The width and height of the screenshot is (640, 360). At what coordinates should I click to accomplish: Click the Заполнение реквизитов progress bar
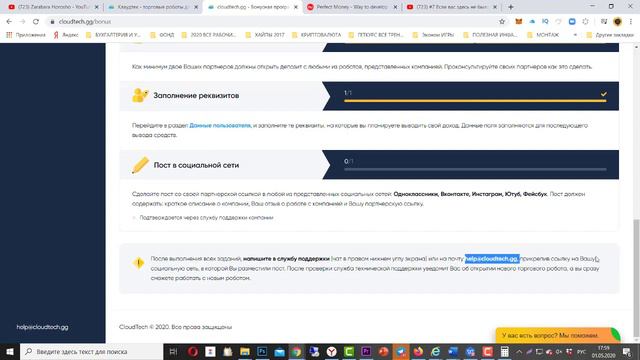coord(475,100)
